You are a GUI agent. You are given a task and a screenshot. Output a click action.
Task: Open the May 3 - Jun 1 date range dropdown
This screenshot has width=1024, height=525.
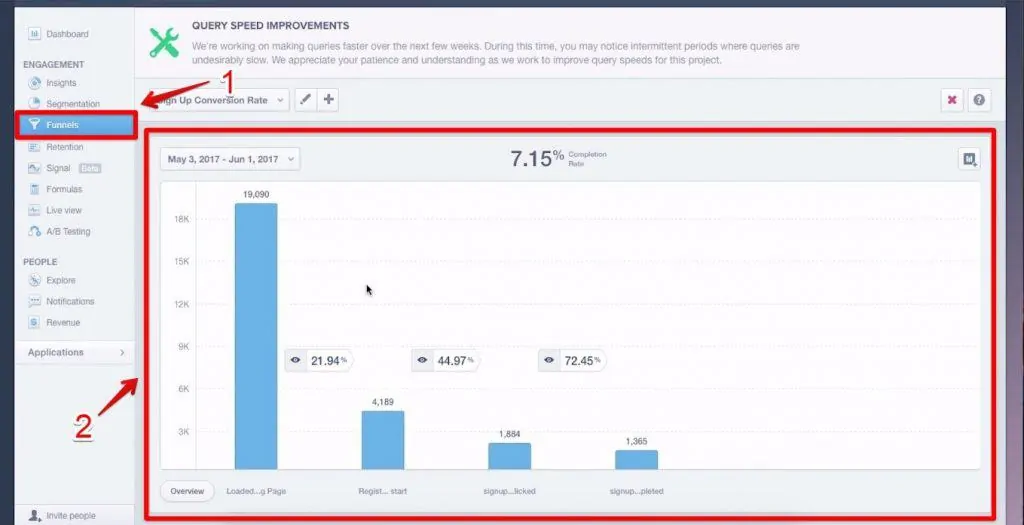click(x=230, y=159)
